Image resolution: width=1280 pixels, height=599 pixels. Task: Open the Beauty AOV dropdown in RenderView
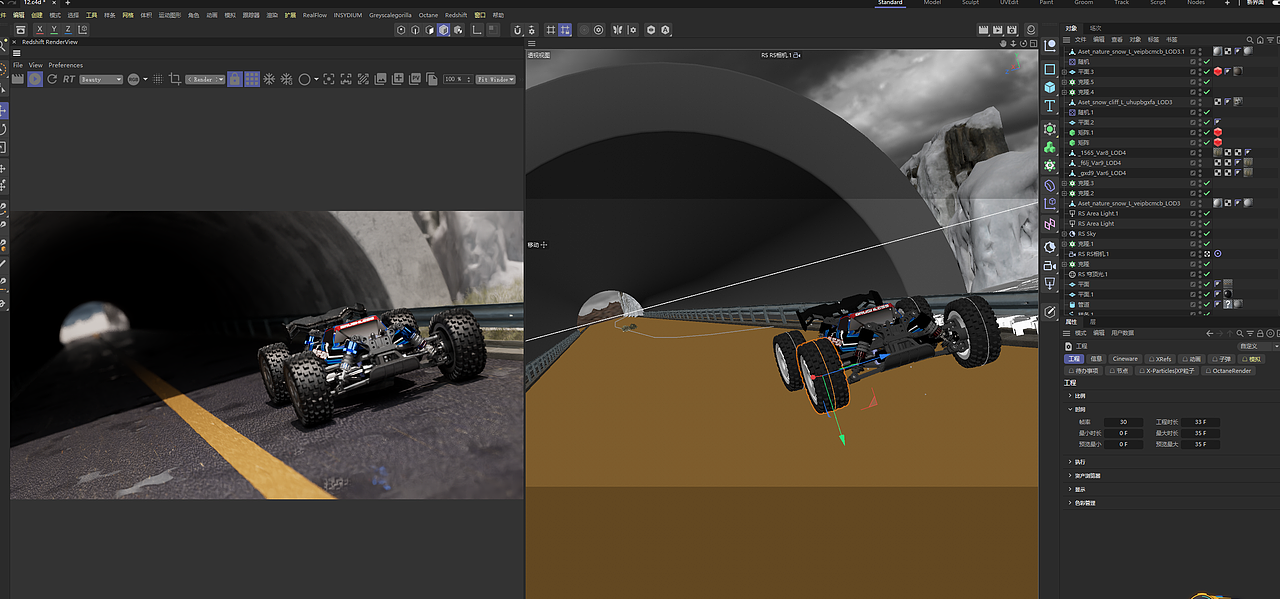point(102,79)
